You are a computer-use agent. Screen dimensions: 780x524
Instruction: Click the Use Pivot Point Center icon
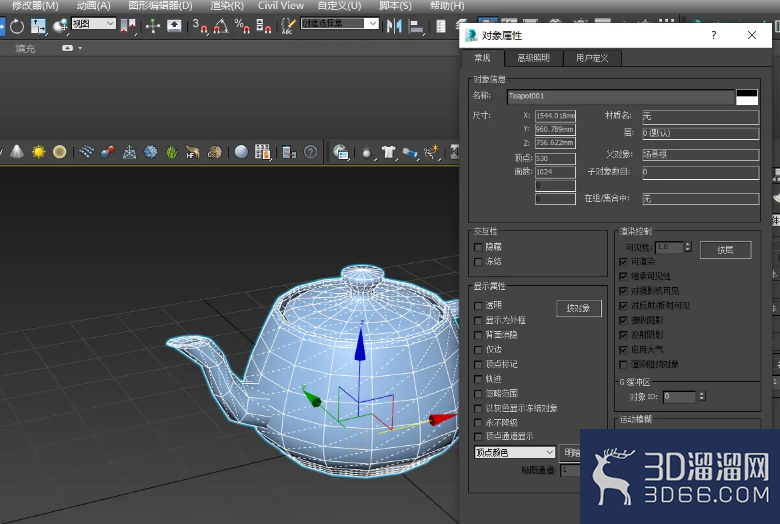click(x=128, y=26)
